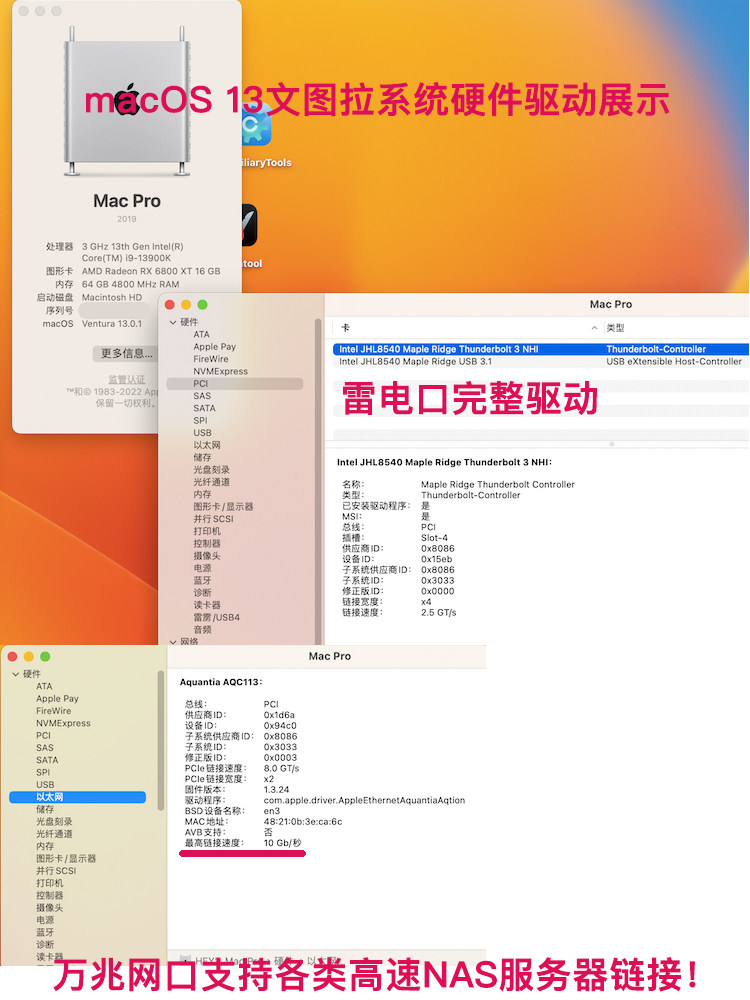The height and width of the screenshot is (1000, 750).
Task: Collapse the 硬件 group in upper System Information sidebar
Action: pos(173,322)
